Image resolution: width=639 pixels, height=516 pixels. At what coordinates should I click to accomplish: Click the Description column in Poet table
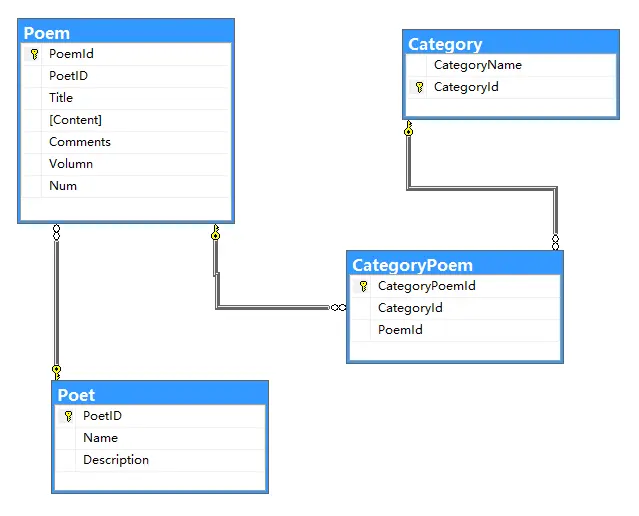coord(116,460)
